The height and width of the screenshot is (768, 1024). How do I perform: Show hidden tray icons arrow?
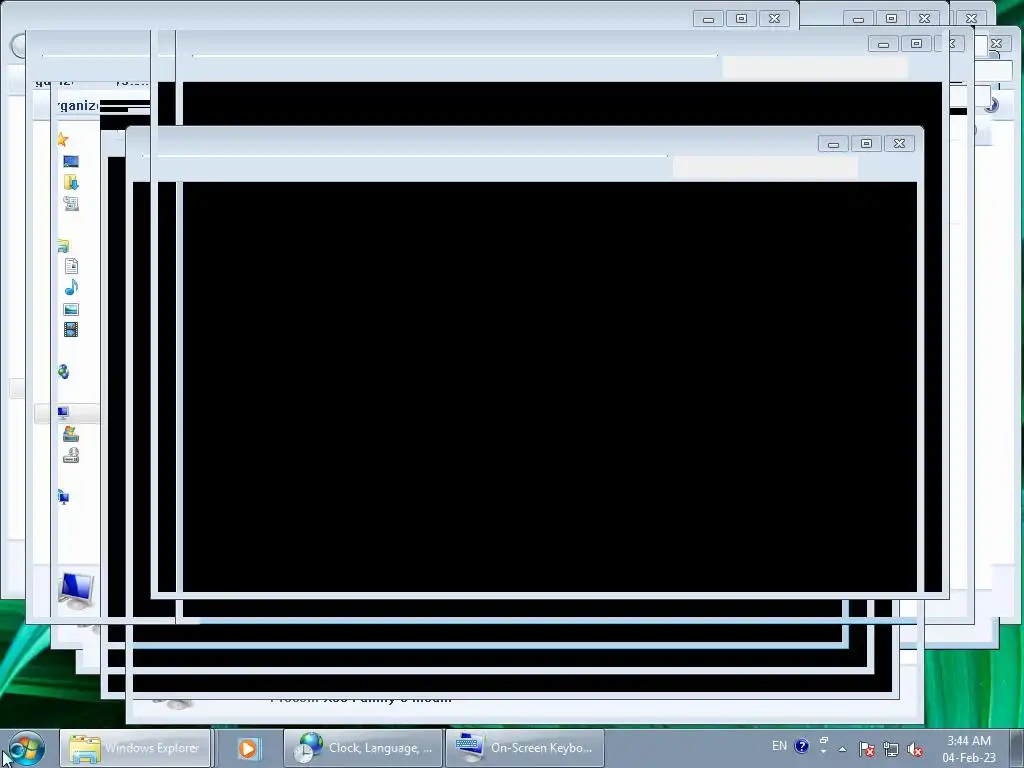pyautogui.click(x=842, y=750)
